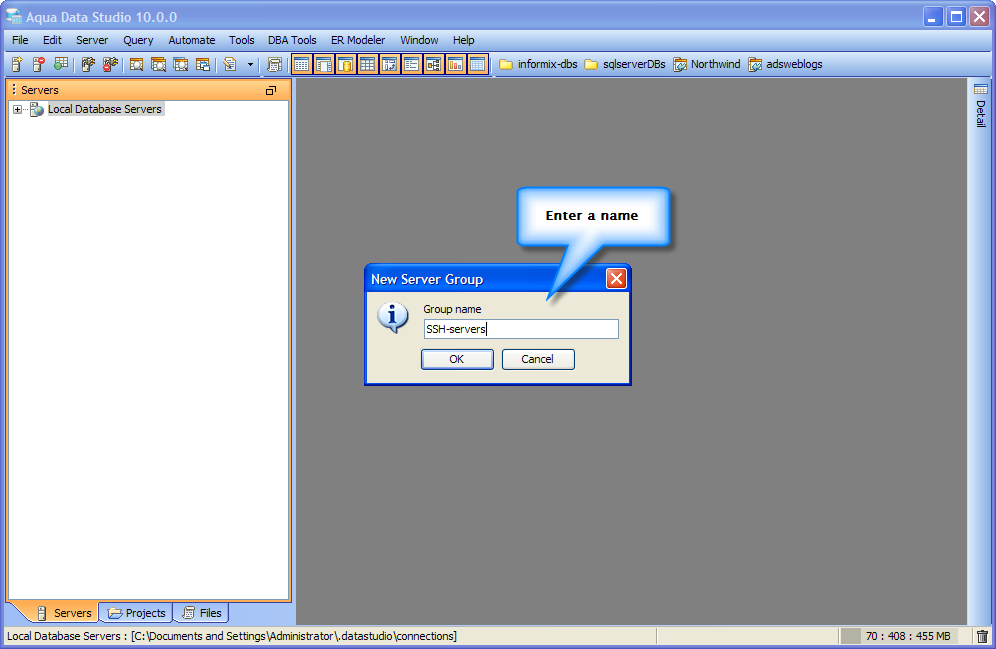
Task: Click the connect server plug icon
Action: point(88,64)
